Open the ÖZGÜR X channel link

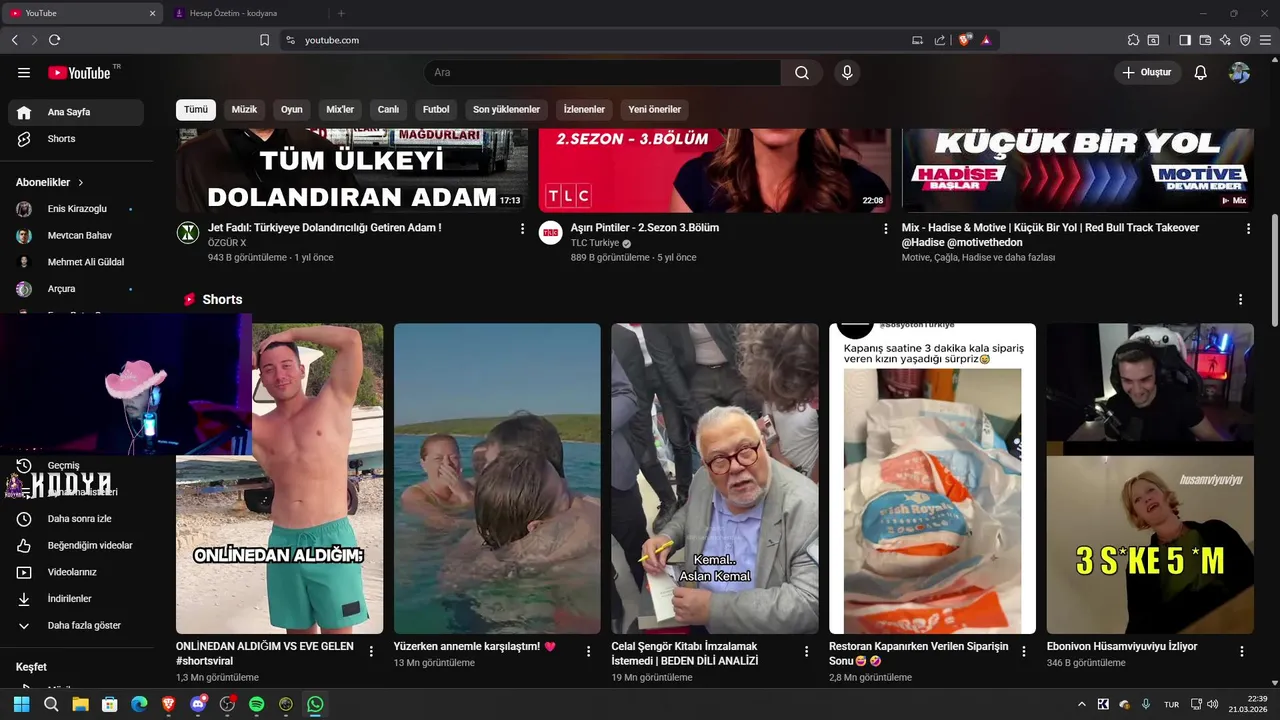tap(227, 243)
